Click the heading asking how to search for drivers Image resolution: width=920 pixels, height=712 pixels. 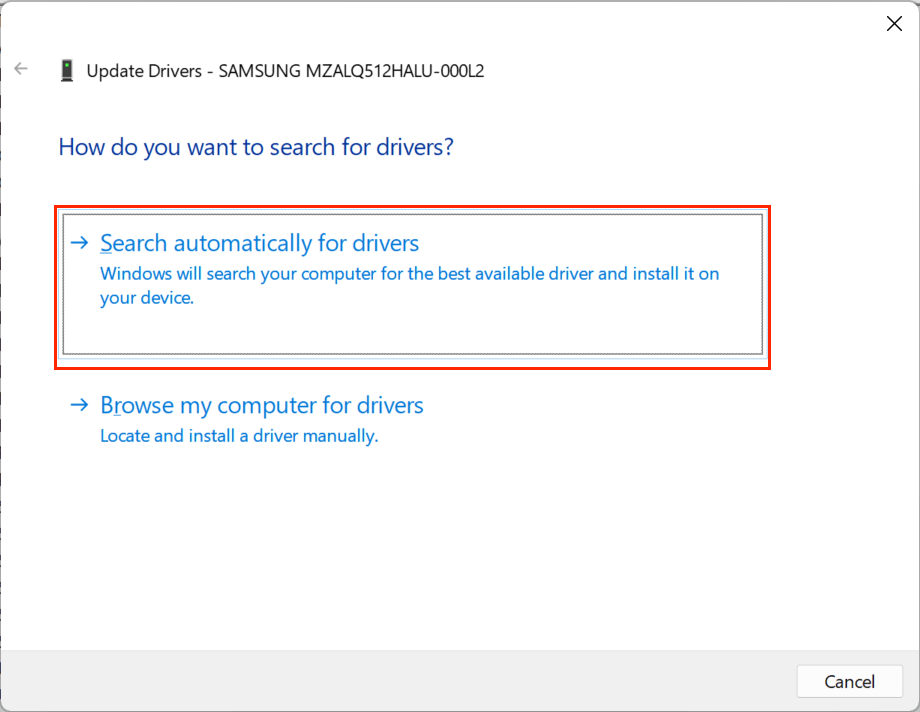[x=255, y=147]
